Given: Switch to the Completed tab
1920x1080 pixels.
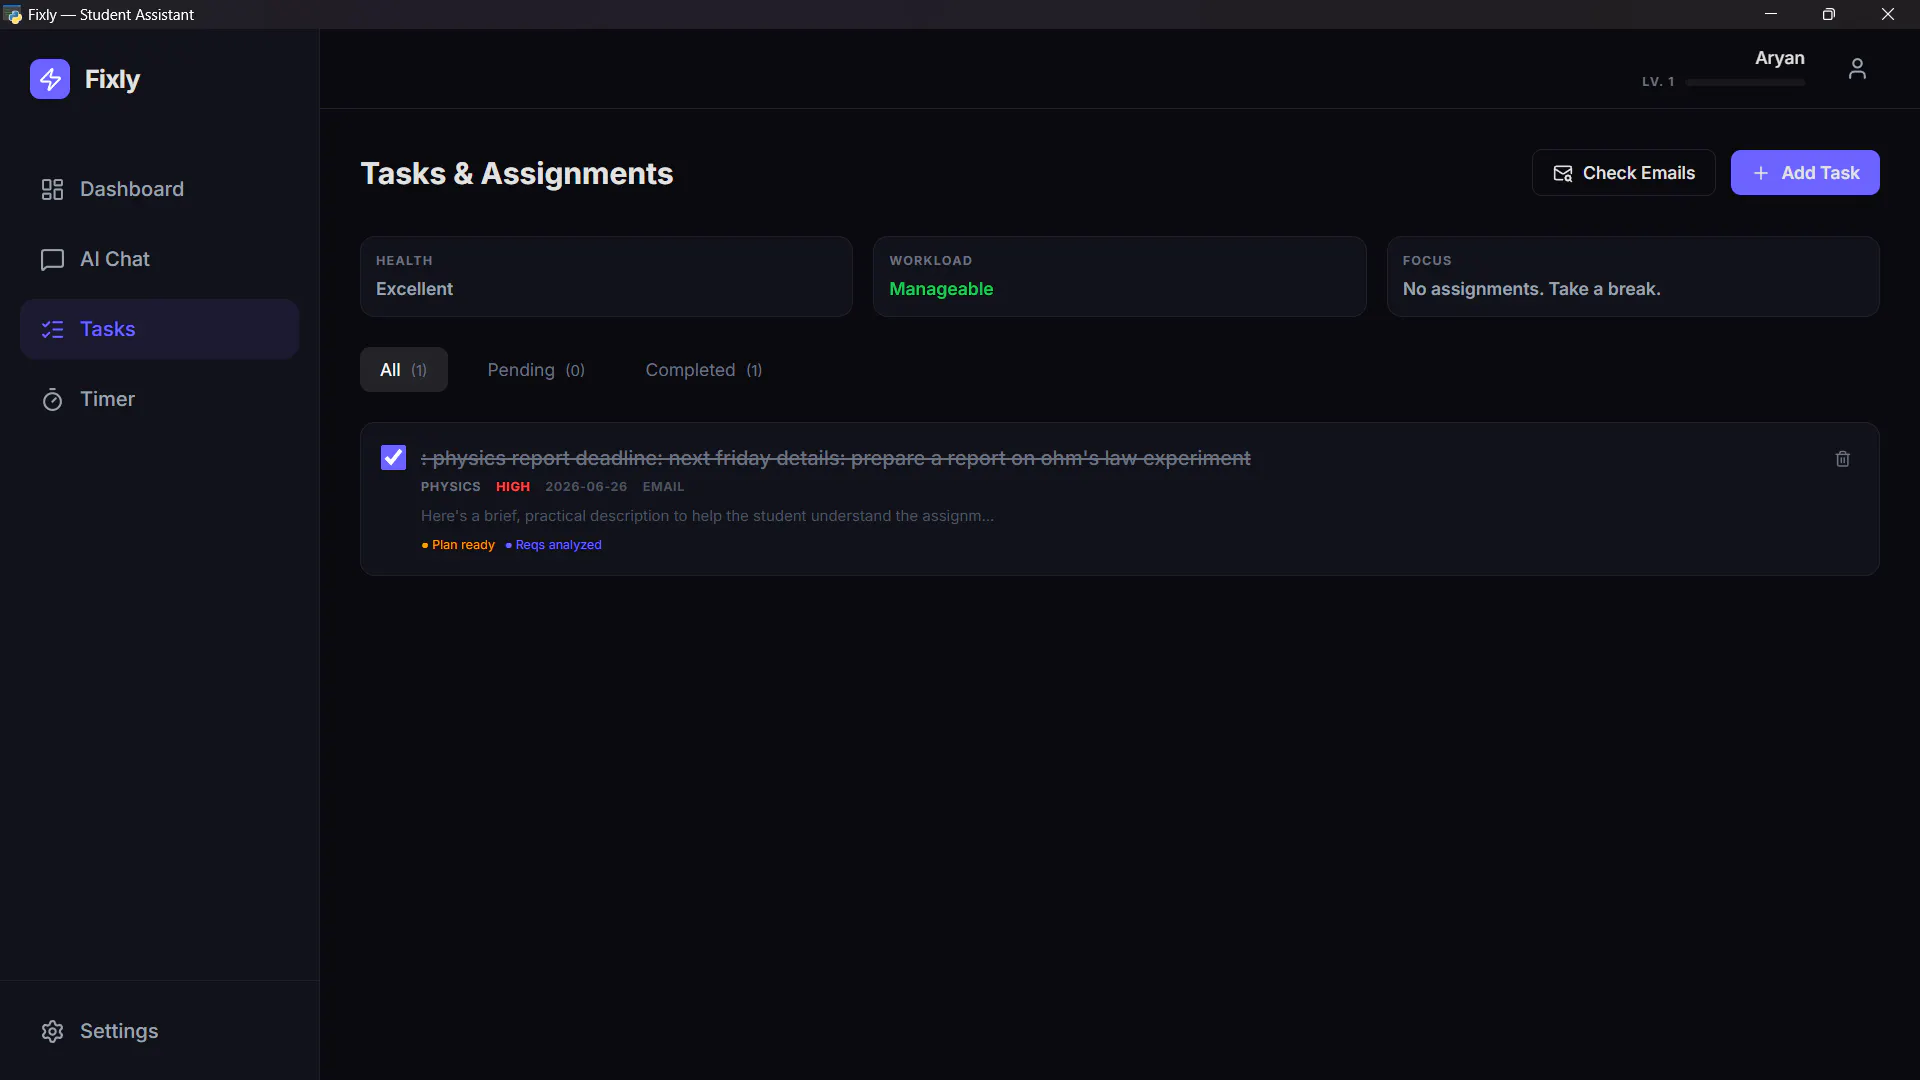Looking at the screenshot, I should pos(703,370).
